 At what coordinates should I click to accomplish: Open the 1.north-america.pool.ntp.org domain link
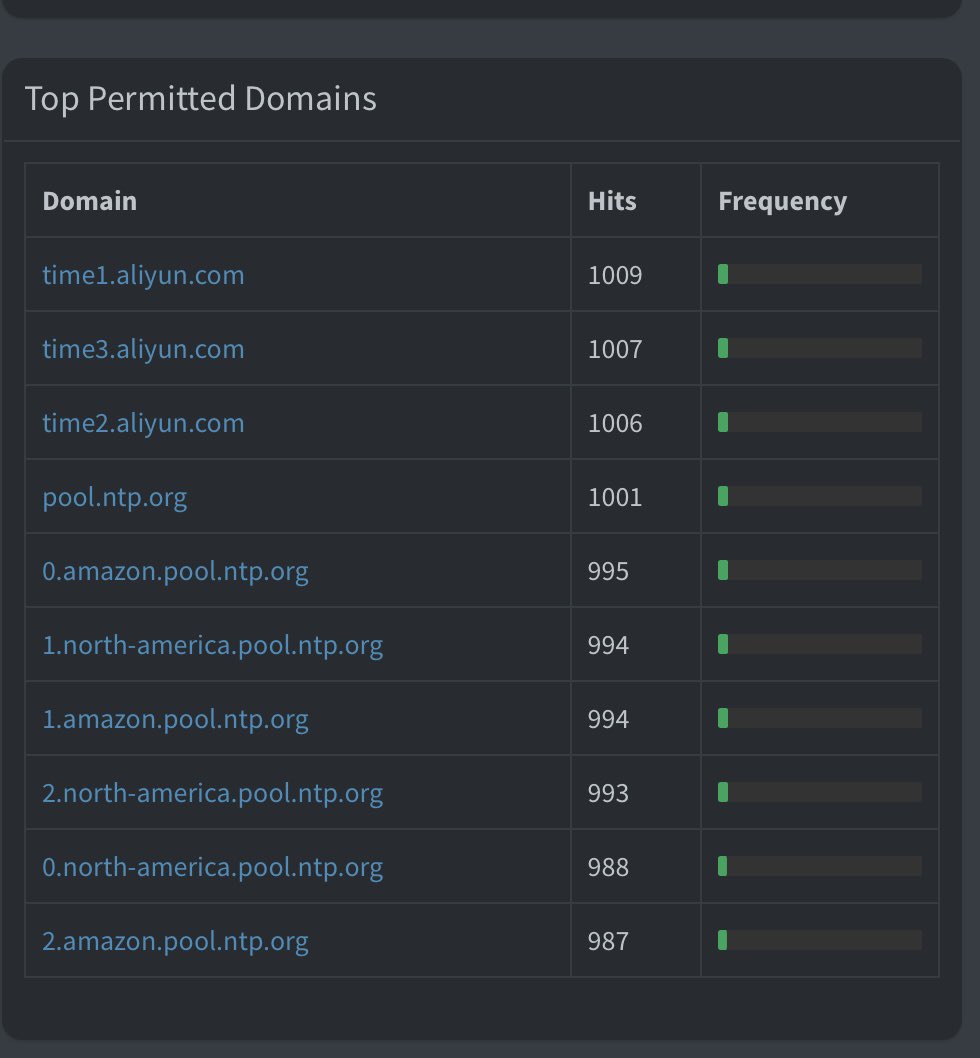pyautogui.click(x=213, y=645)
